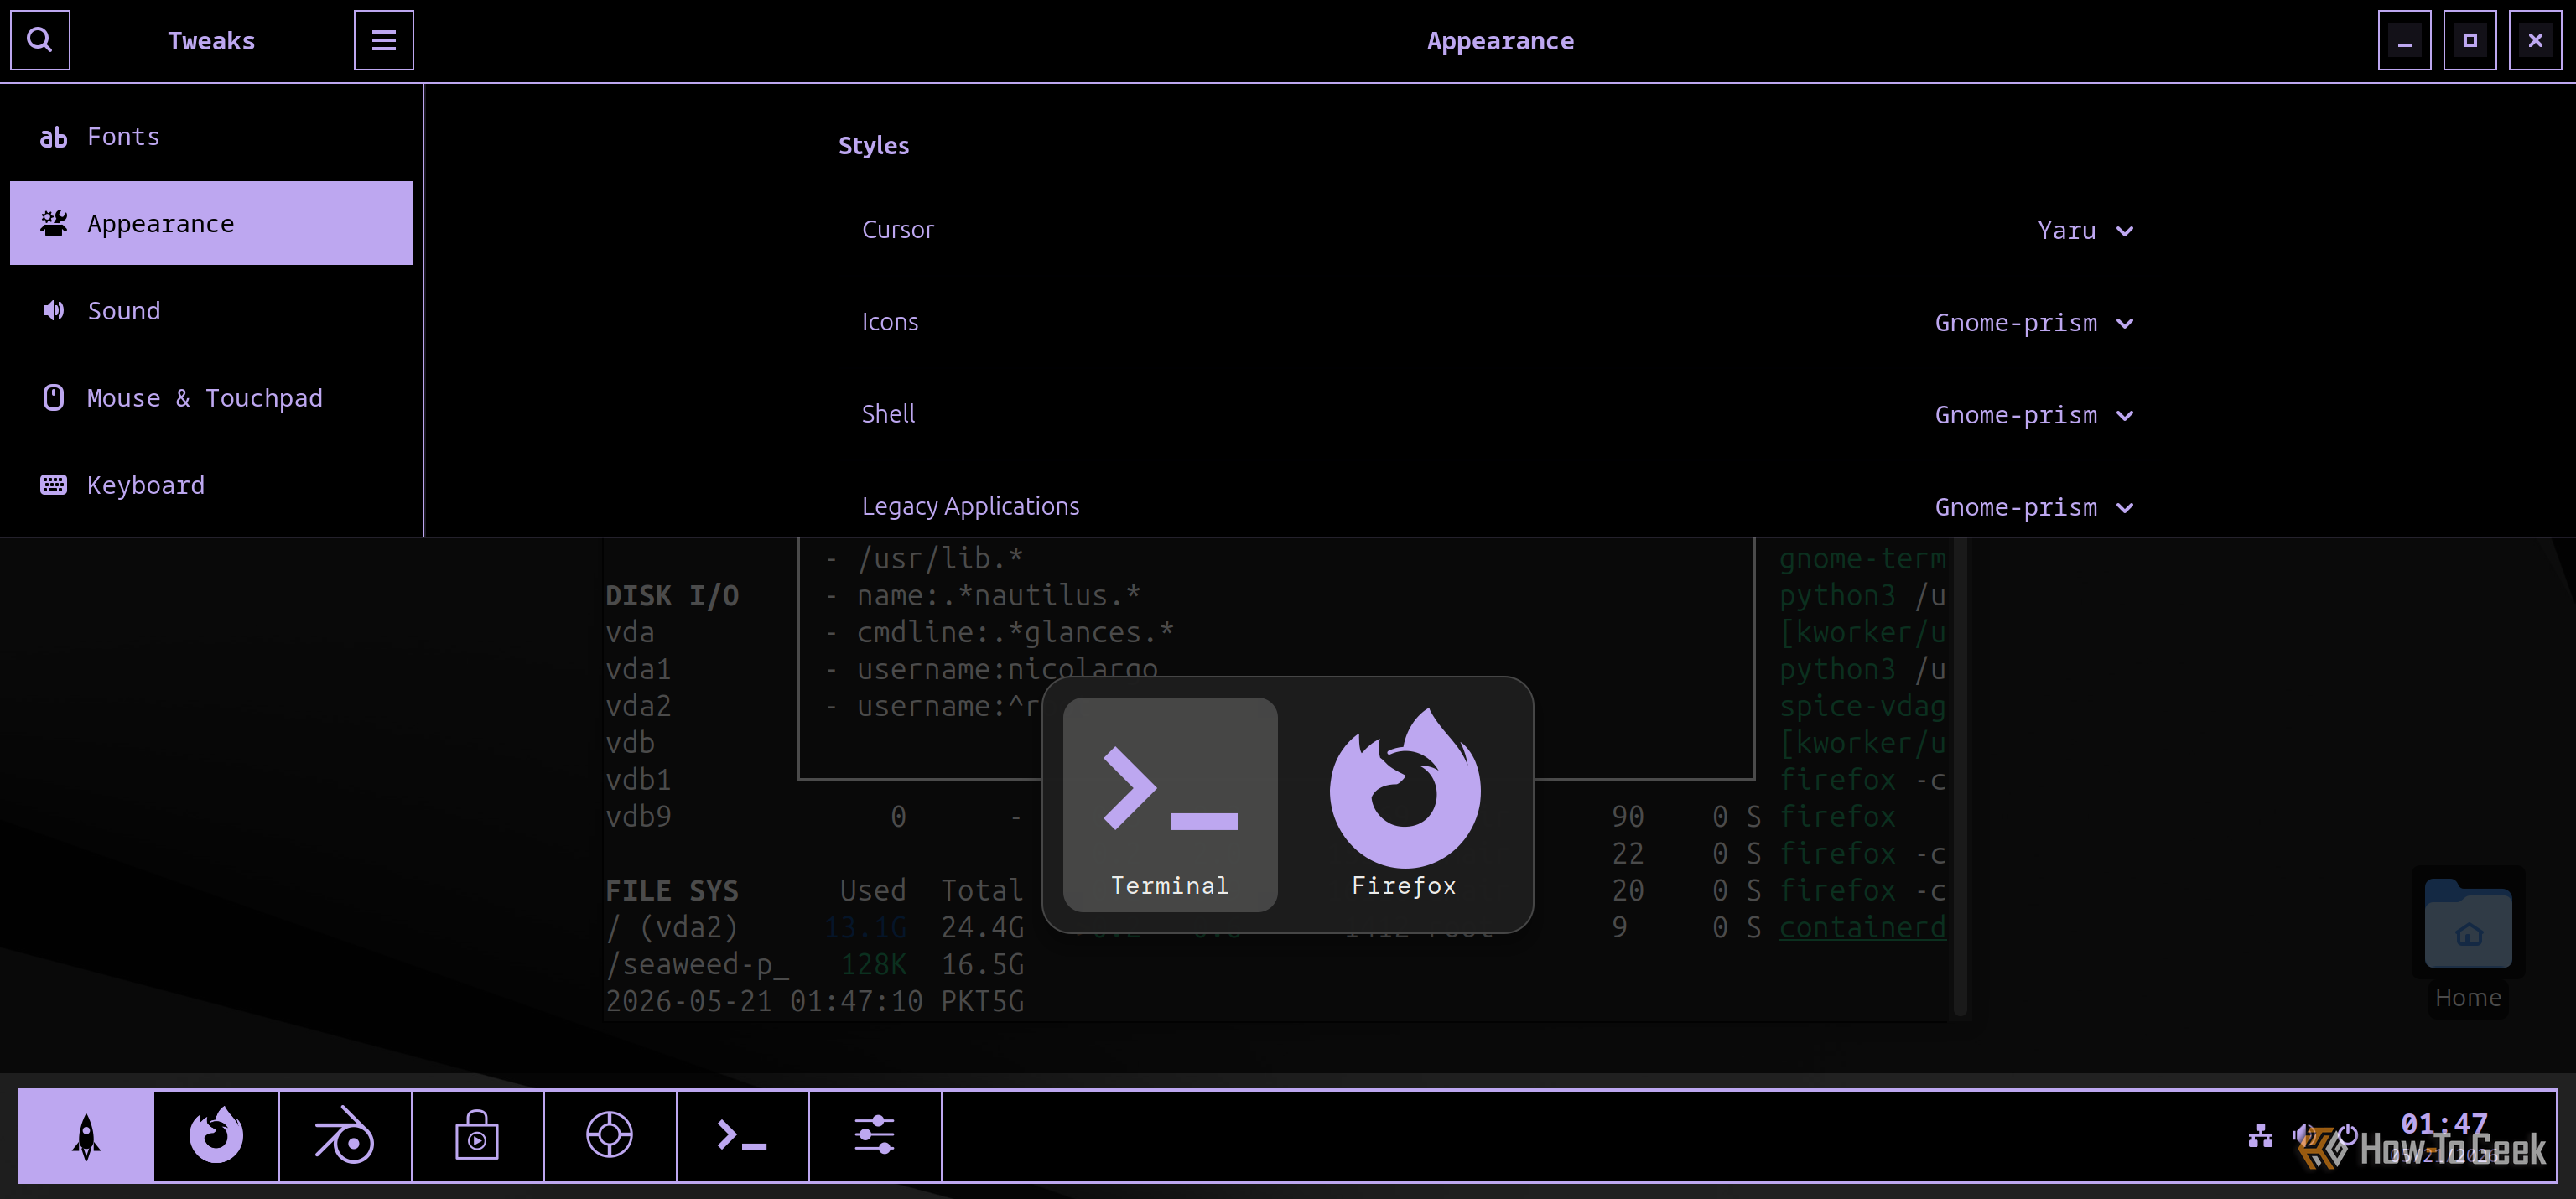Screen dimensions: 2576x1199
Task: Click 'DISK I/O' heading in the terminal window
Action: 672,596
